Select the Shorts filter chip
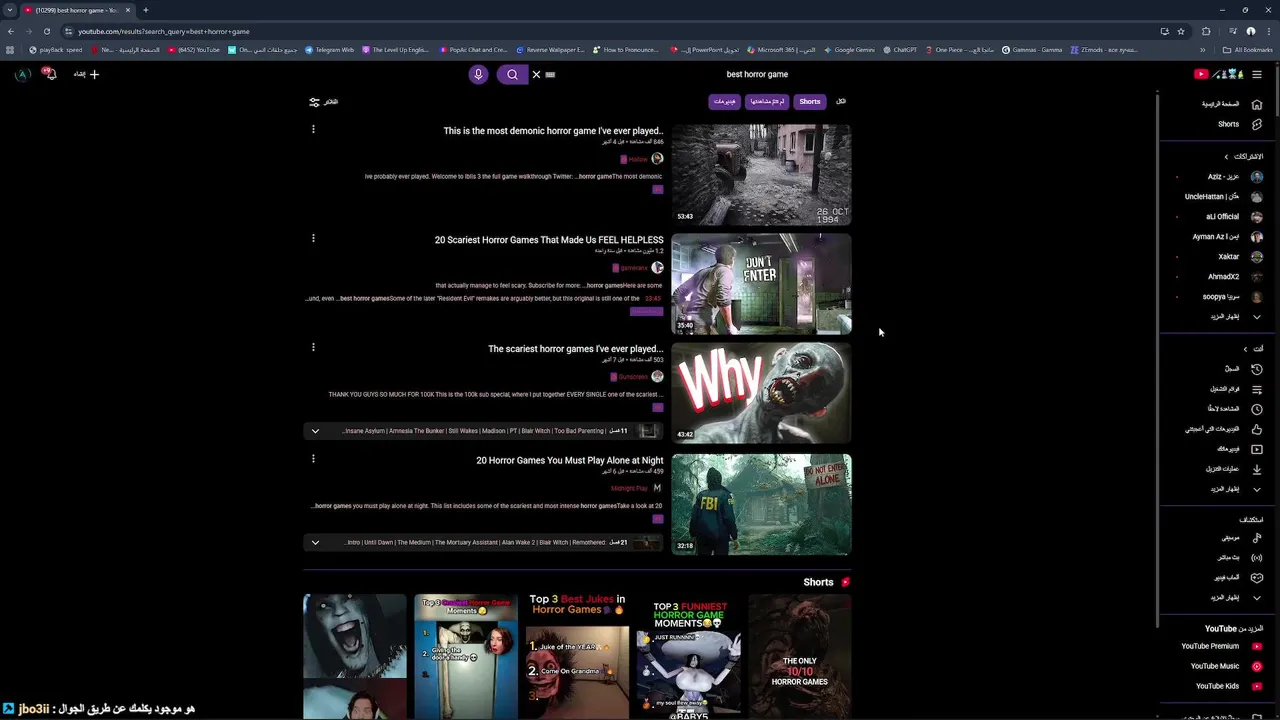This screenshot has width=1280, height=720. click(x=810, y=101)
